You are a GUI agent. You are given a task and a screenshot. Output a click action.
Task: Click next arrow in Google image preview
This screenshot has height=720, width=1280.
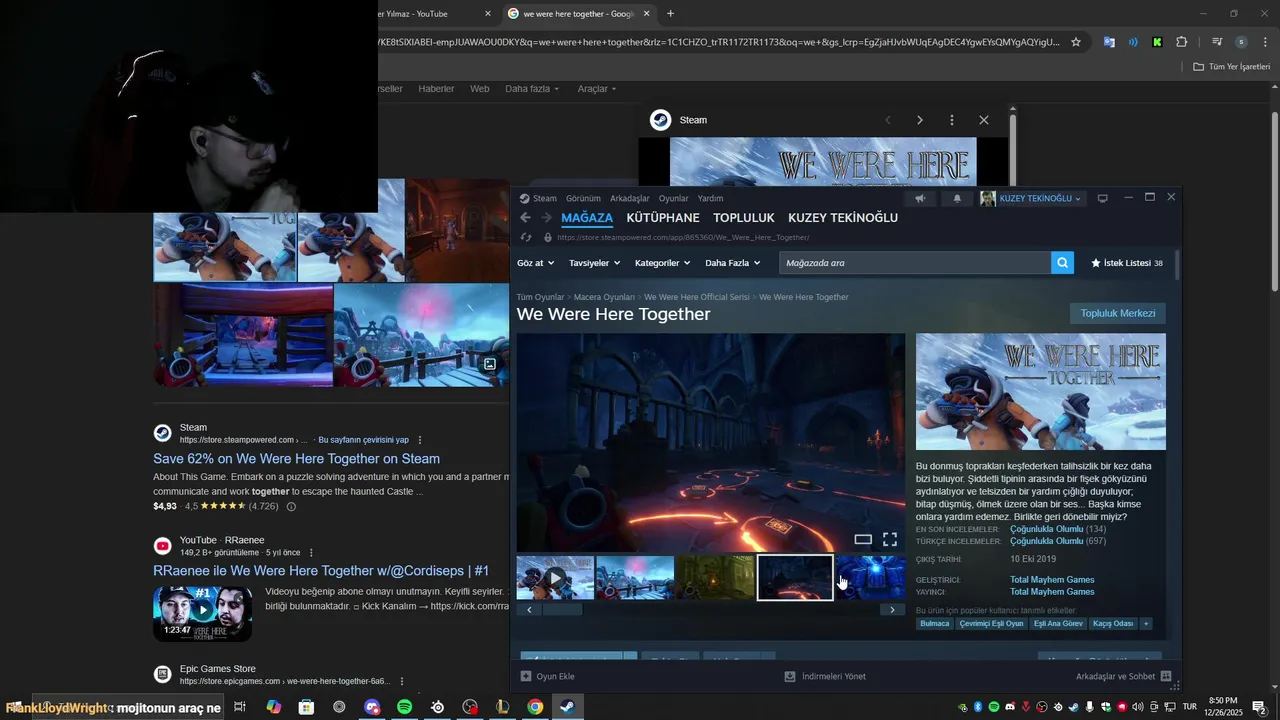pos(920,120)
